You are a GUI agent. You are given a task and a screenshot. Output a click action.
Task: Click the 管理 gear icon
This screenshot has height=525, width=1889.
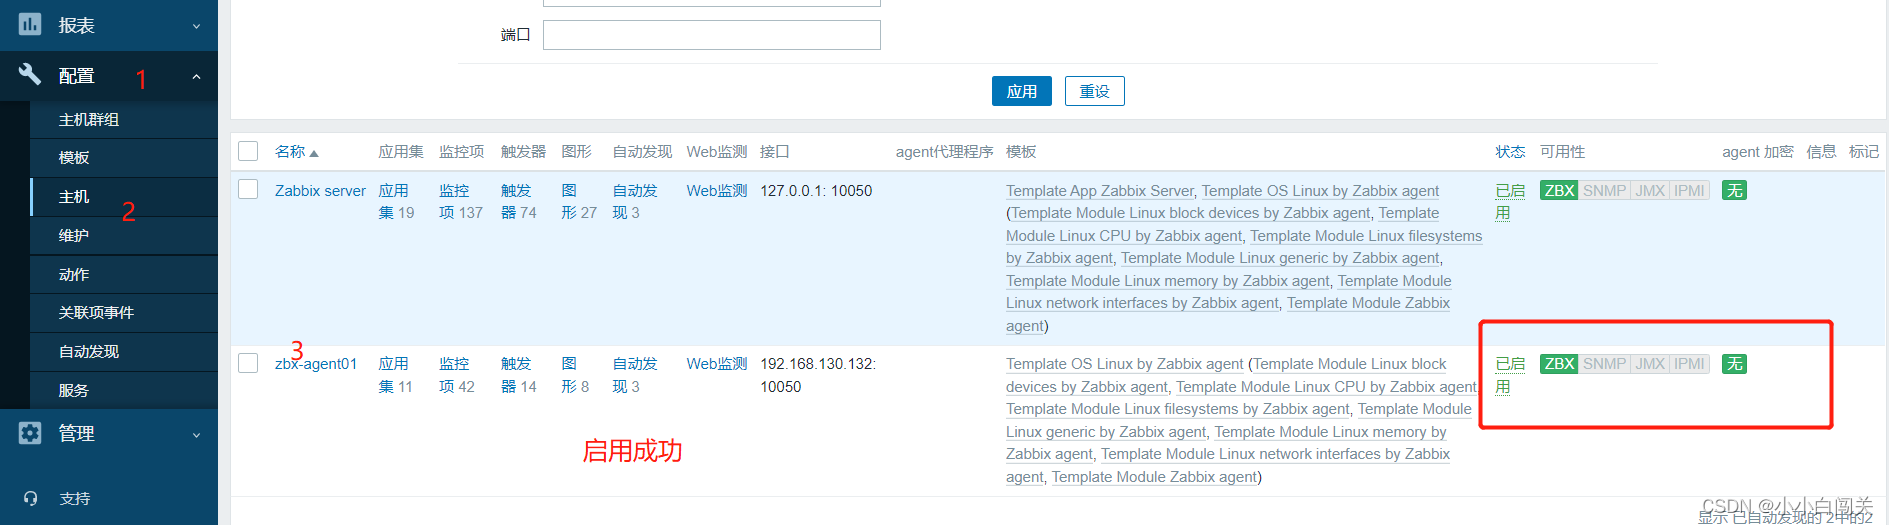point(30,433)
